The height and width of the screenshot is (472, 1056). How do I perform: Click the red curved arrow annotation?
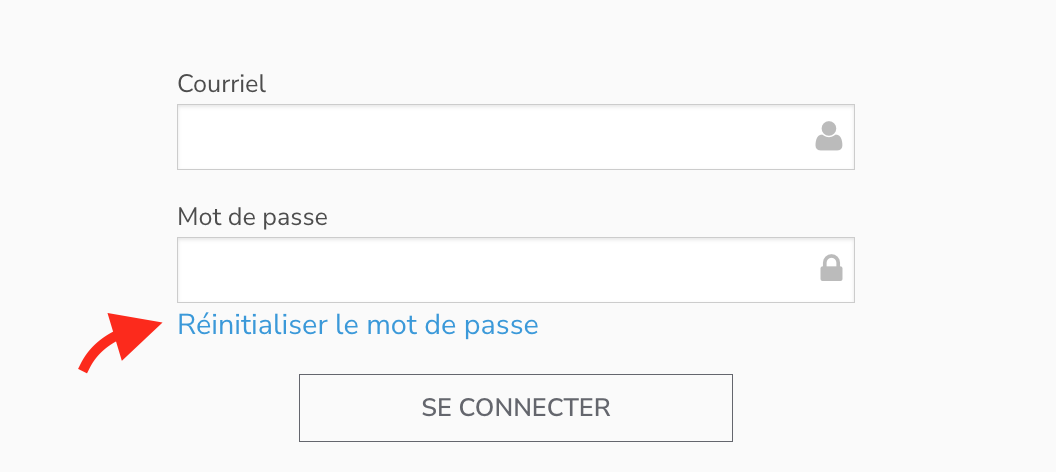[x=120, y=340]
